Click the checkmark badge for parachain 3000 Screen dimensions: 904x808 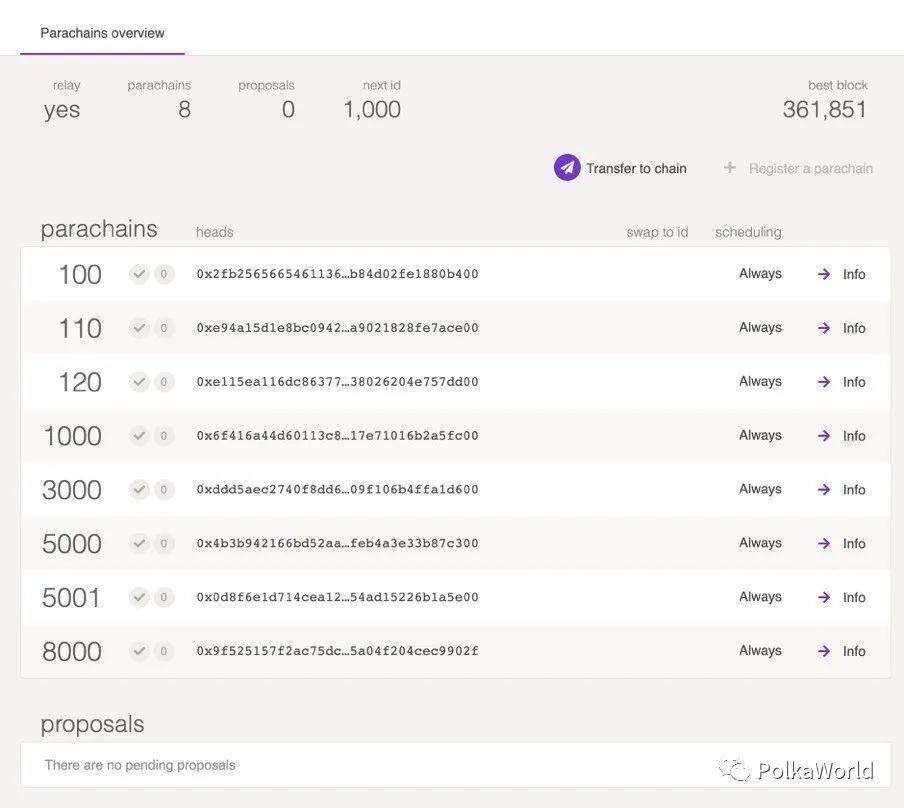pos(139,489)
